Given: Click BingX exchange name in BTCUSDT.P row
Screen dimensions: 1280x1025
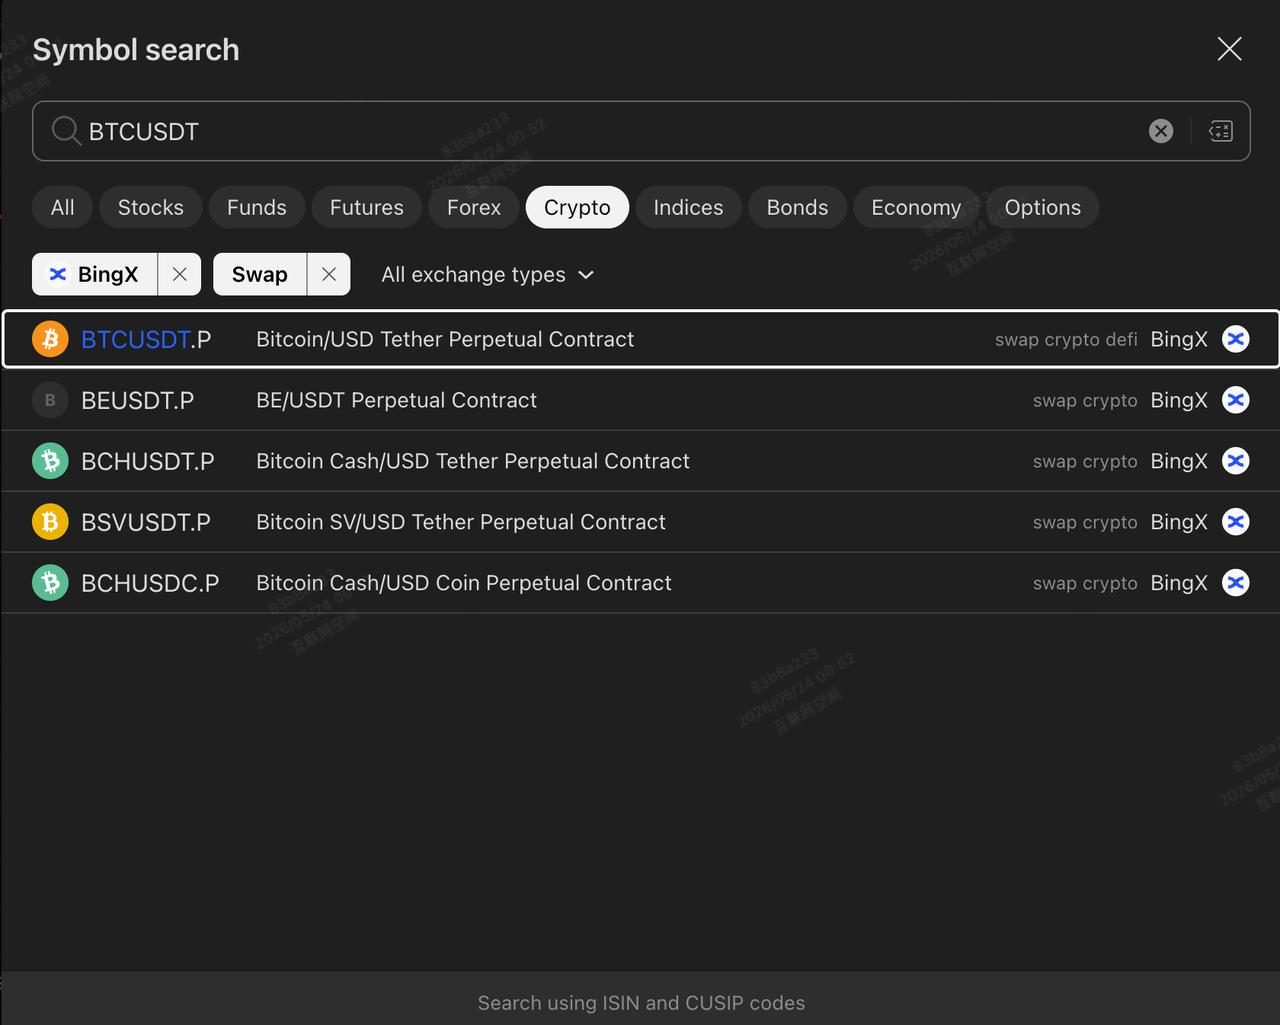Looking at the screenshot, I should click(x=1179, y=339).
